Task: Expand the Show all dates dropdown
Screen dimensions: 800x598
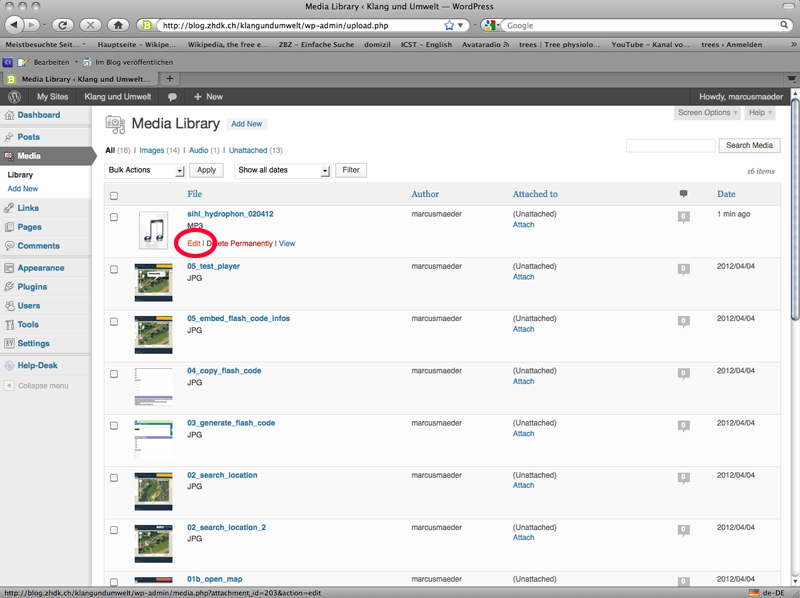Action: 282,170
